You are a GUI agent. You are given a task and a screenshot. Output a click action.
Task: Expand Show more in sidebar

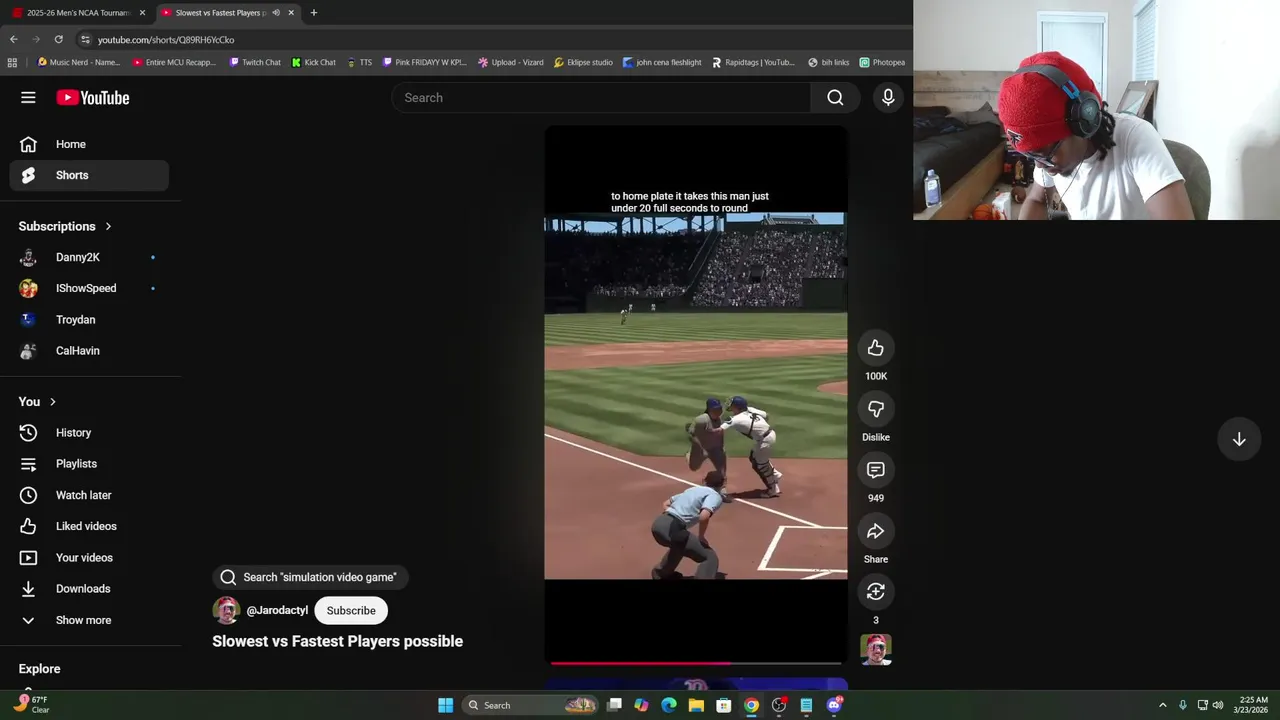[90, 620]
